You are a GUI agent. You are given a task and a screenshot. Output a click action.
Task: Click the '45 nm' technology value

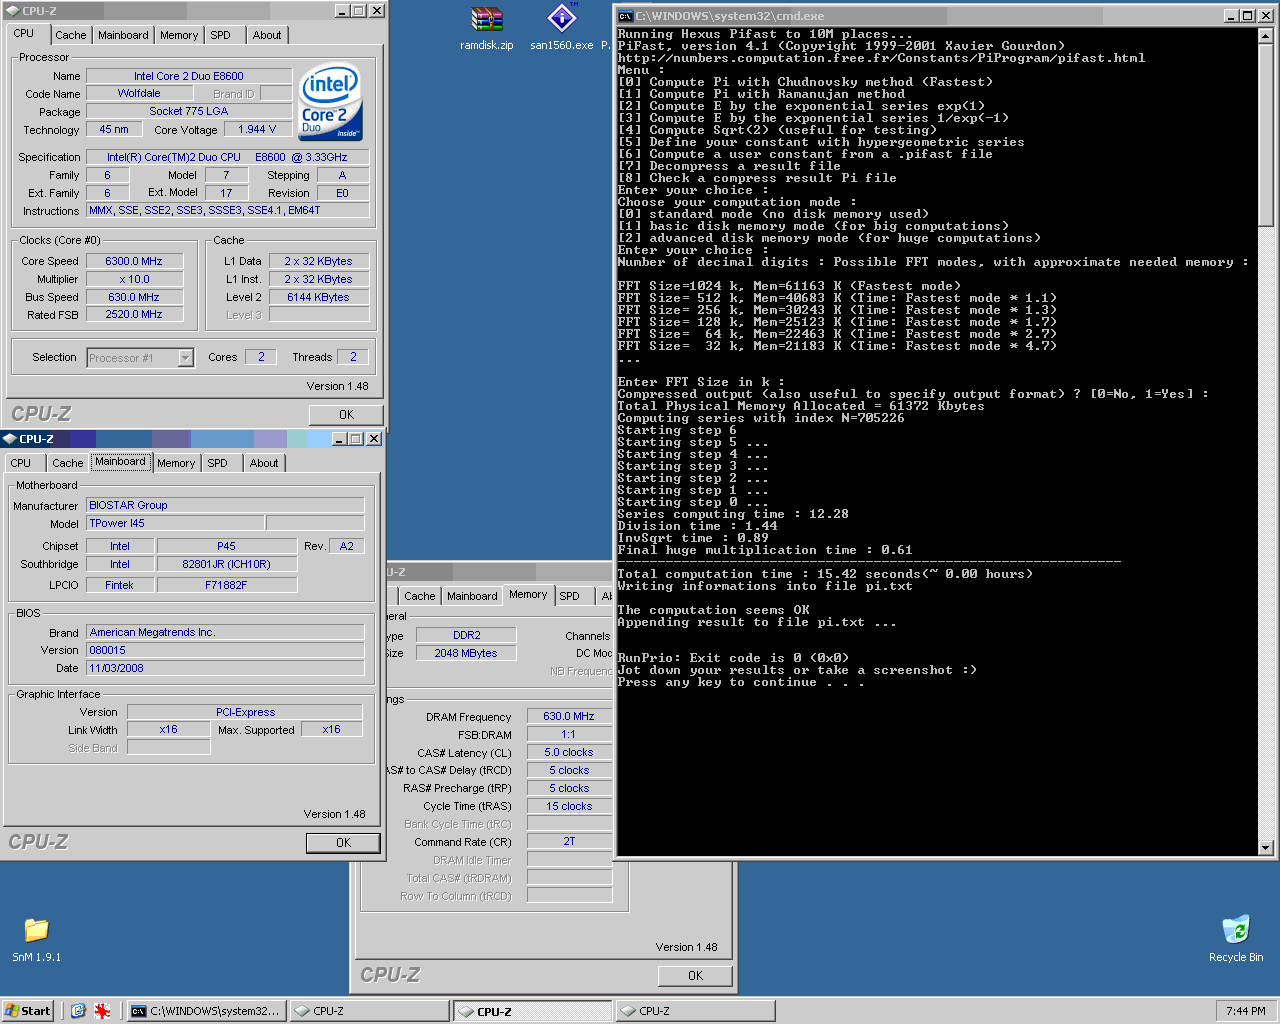click(x=114, y=130)
